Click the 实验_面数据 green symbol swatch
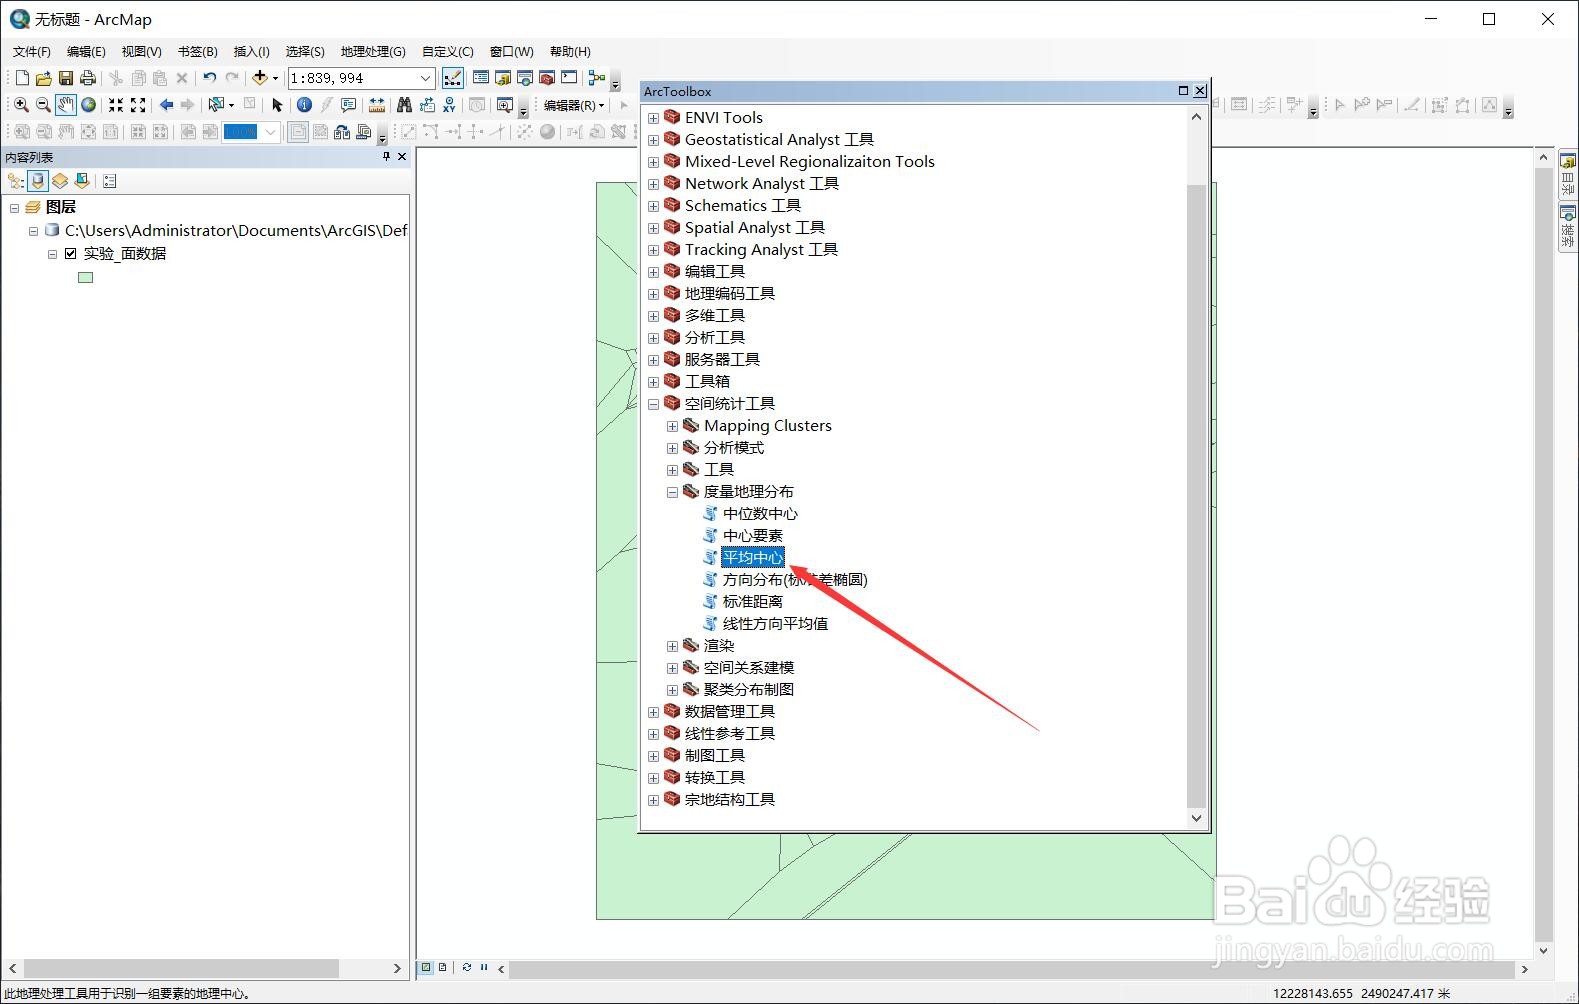This screenshot has height=1004, width=1579. (x=86, y=278)
